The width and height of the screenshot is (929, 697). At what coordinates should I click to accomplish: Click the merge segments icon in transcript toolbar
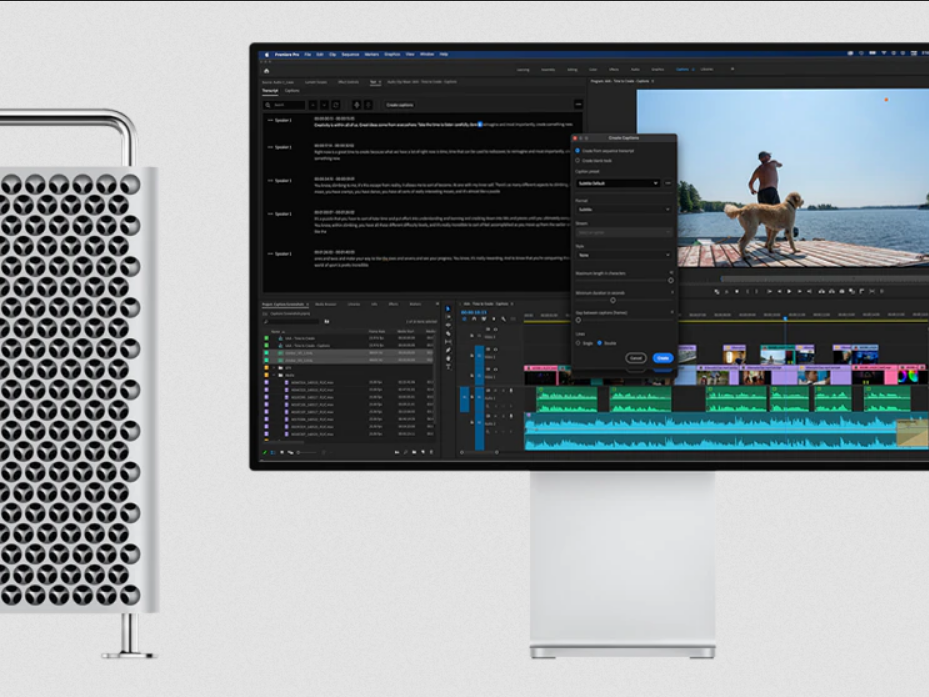click(357, 105)
